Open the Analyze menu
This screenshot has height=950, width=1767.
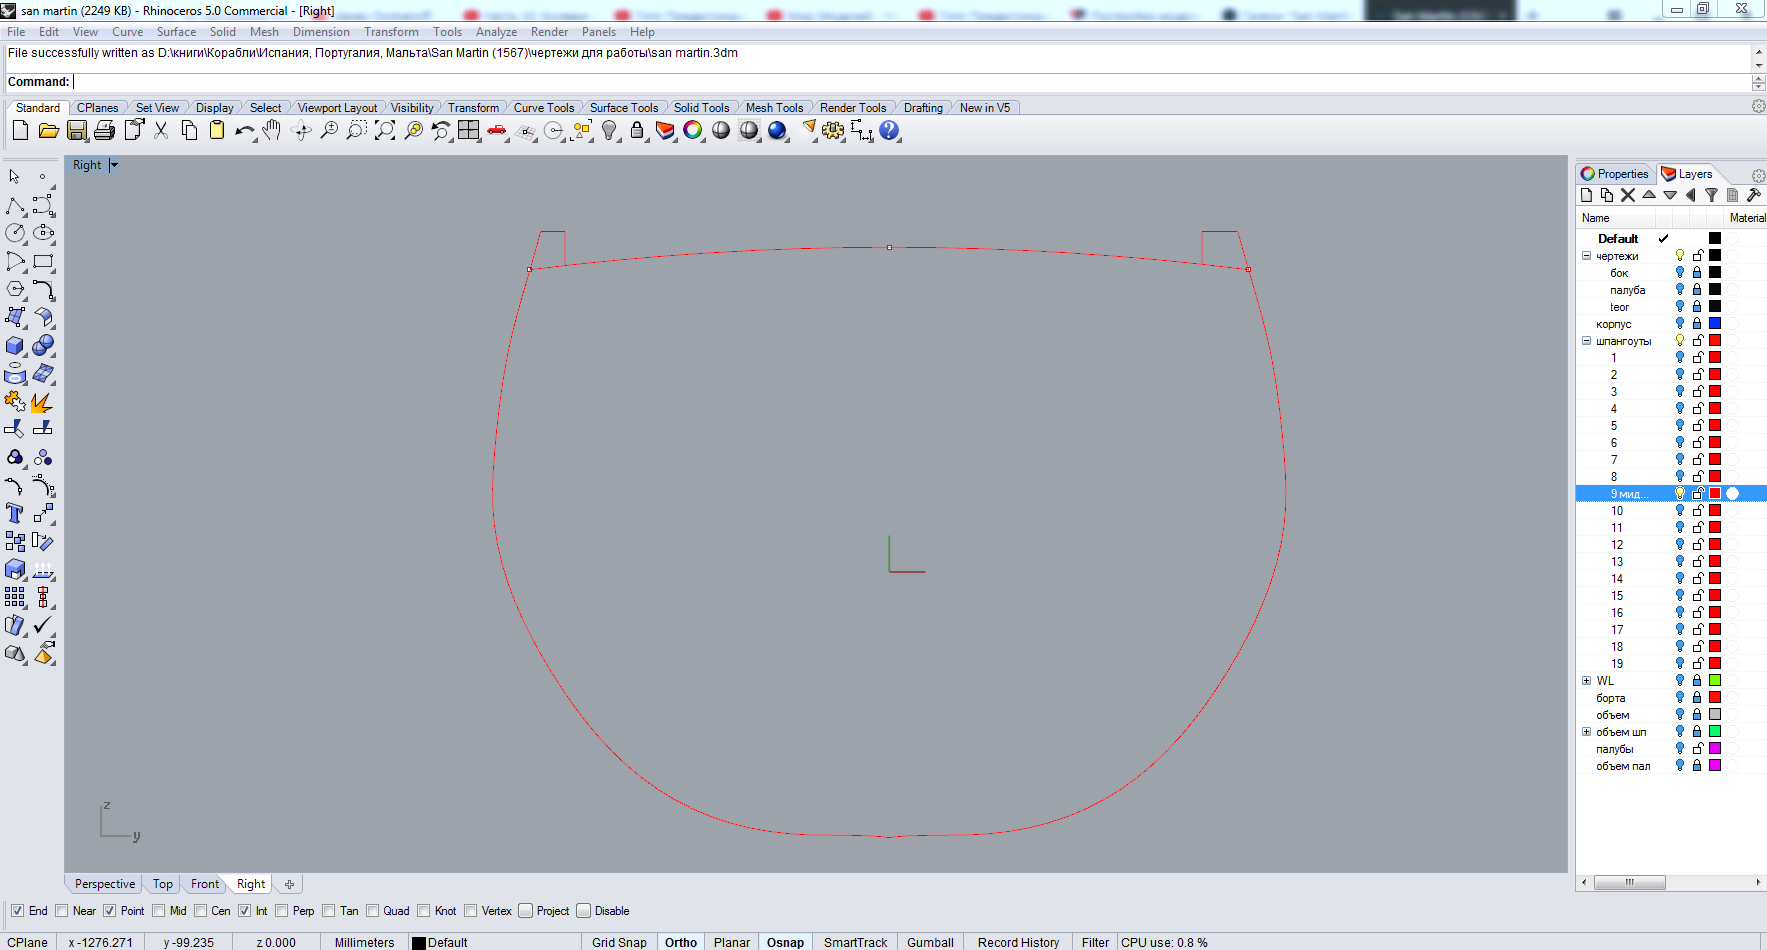[496, 32]
